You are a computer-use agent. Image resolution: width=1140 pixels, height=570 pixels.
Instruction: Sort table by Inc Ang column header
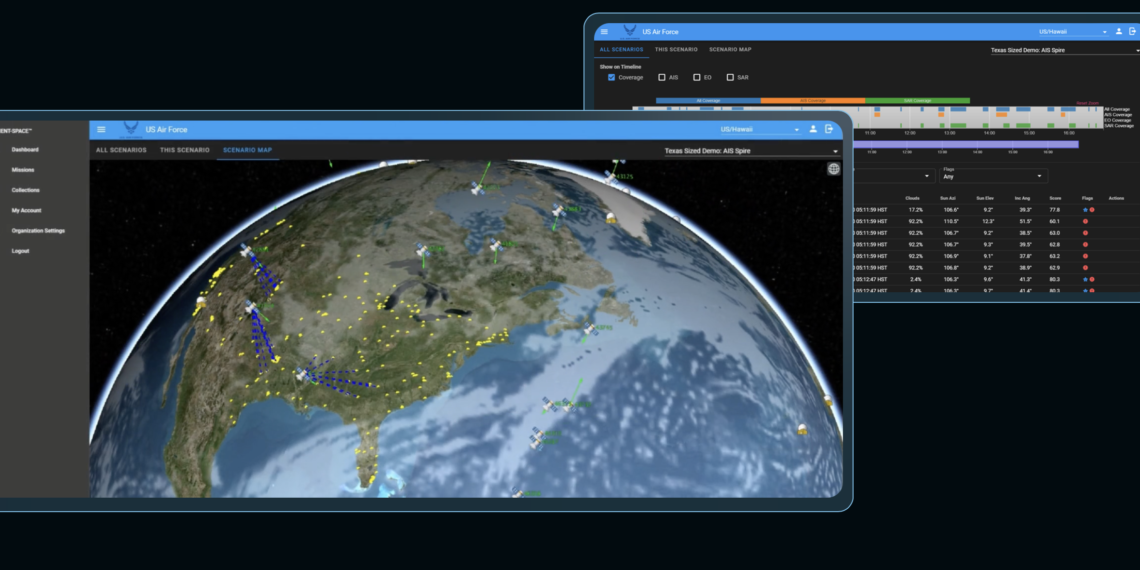(1023, 198)
